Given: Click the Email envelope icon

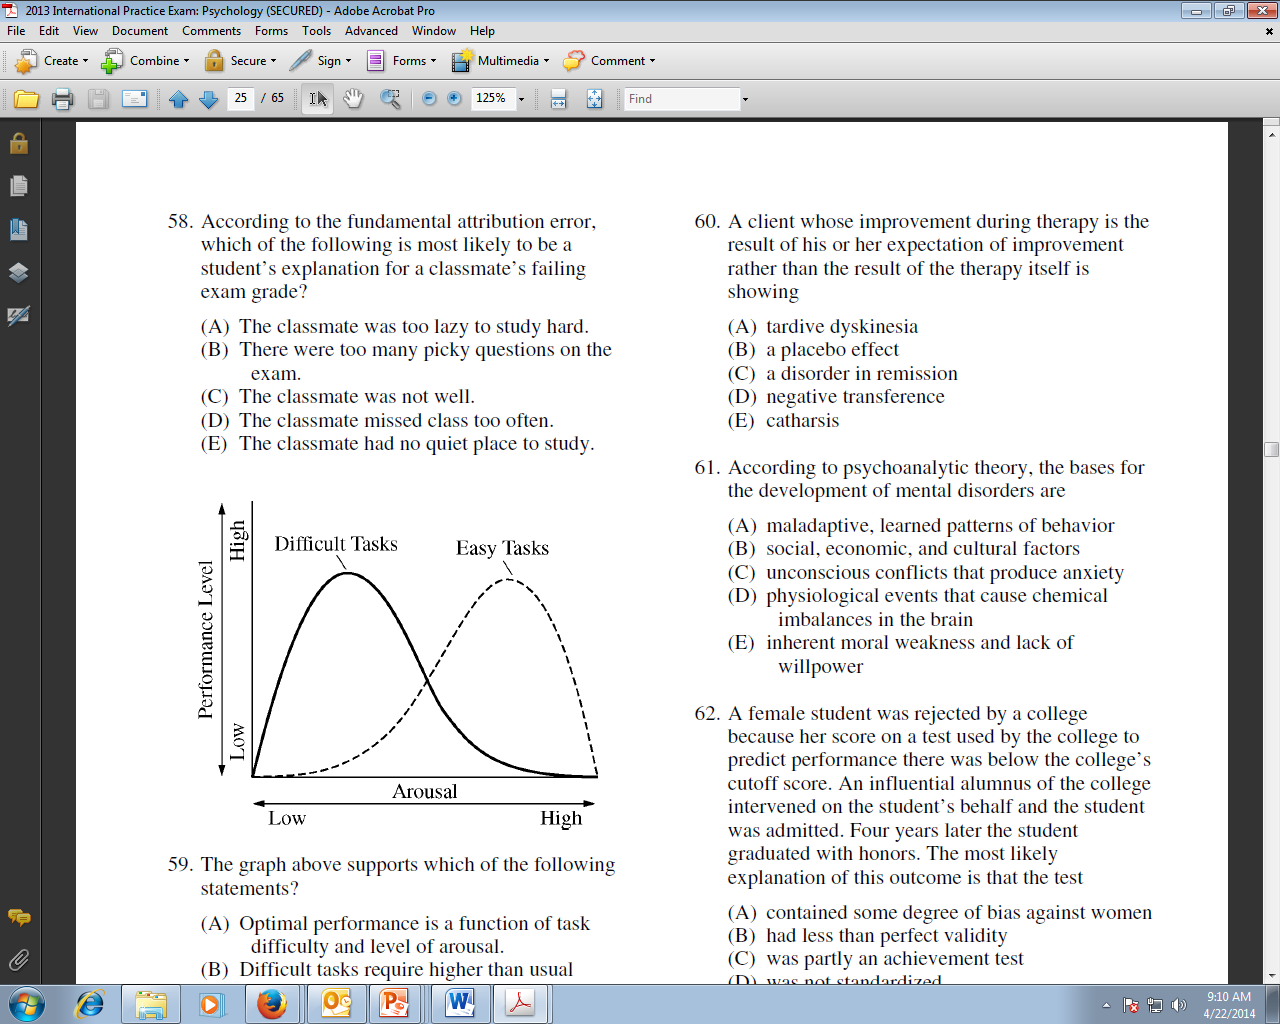Looking at the screenshot, I should [x=134, y=99].
